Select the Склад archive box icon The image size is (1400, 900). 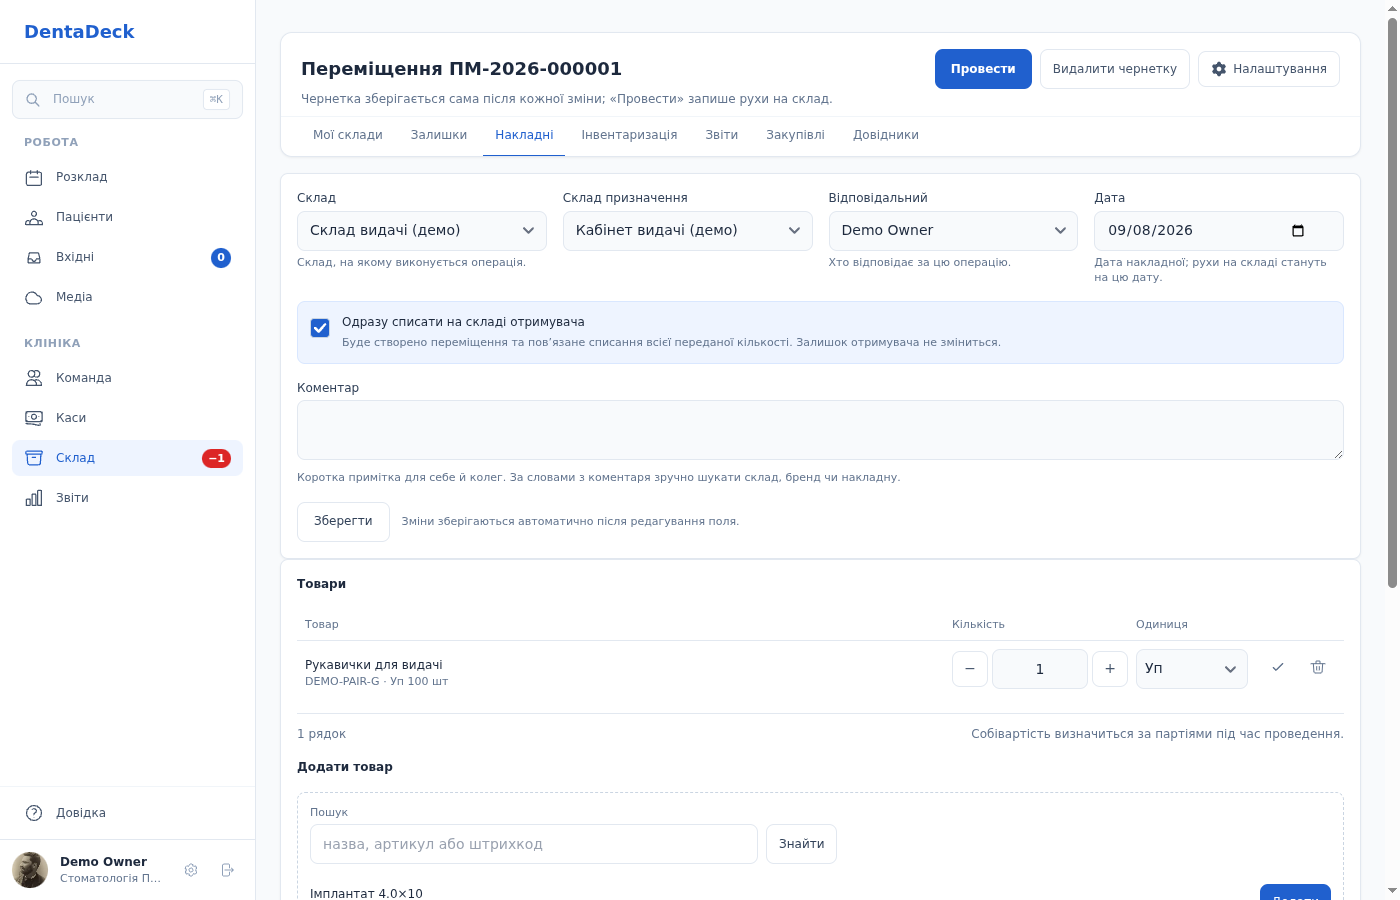pyautogui.click(x=34, y=458)
